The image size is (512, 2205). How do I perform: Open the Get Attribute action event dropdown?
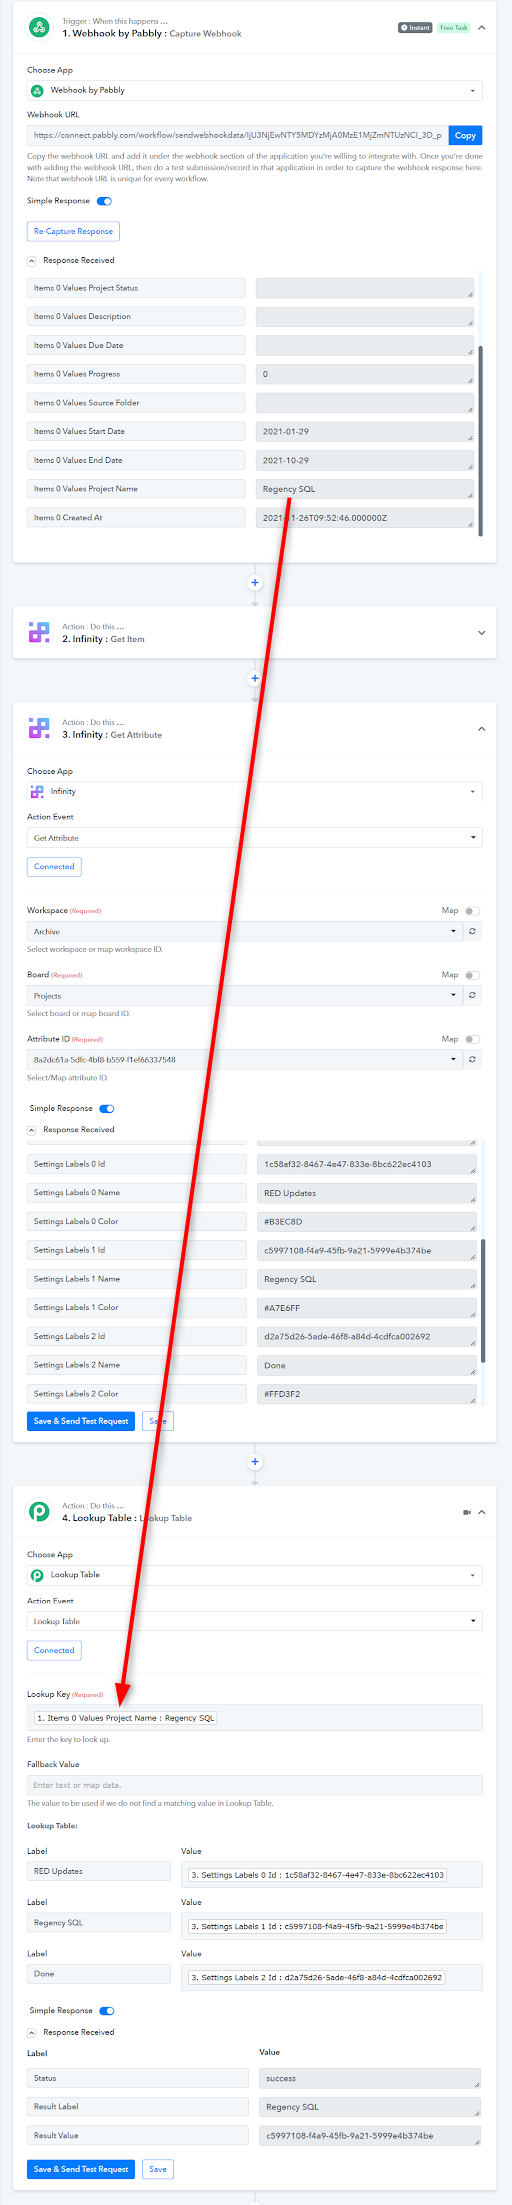(254, 838)
